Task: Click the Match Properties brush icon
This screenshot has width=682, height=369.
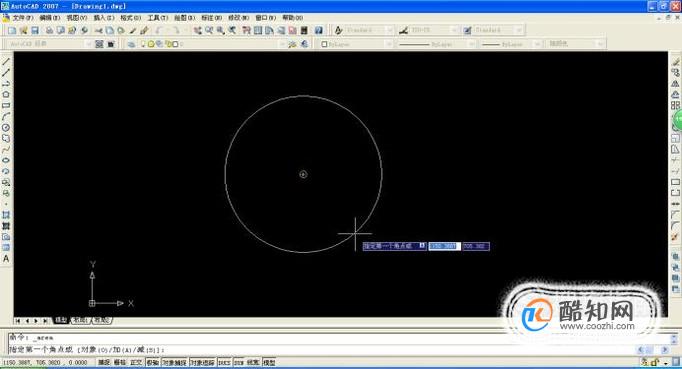Action: [144, 30]
